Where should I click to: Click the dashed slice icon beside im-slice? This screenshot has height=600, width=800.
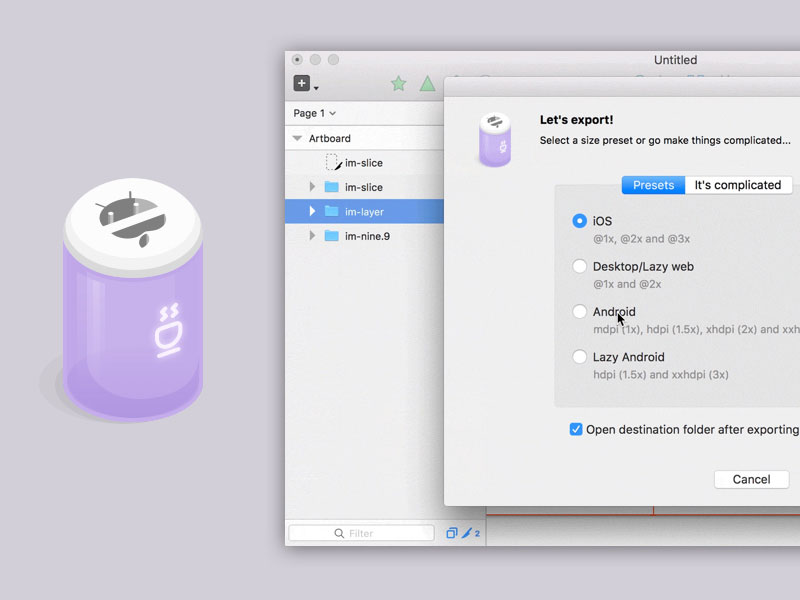(x=333, y=162)
